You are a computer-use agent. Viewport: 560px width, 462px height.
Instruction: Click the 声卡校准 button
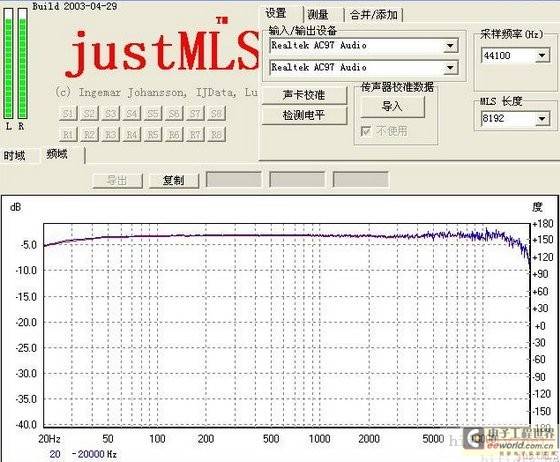tap(304, 95)
